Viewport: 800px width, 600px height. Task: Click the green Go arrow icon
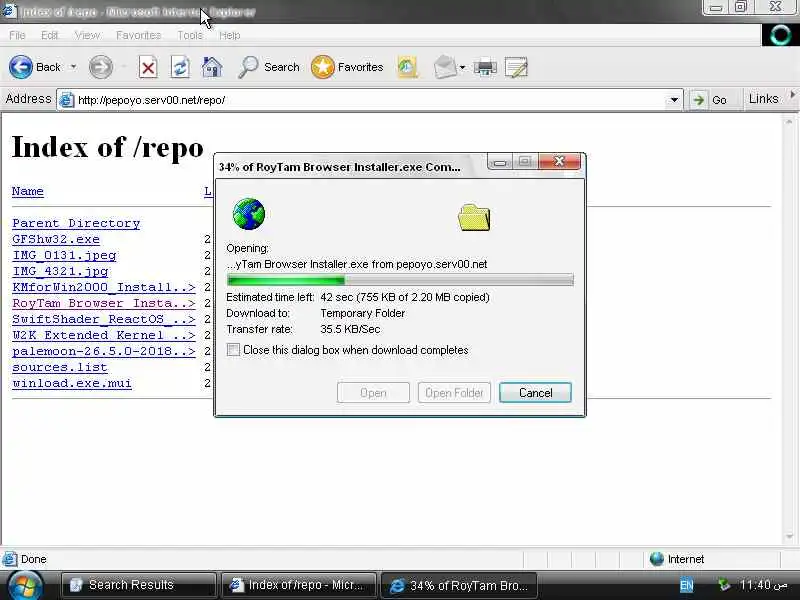point(698,100)
